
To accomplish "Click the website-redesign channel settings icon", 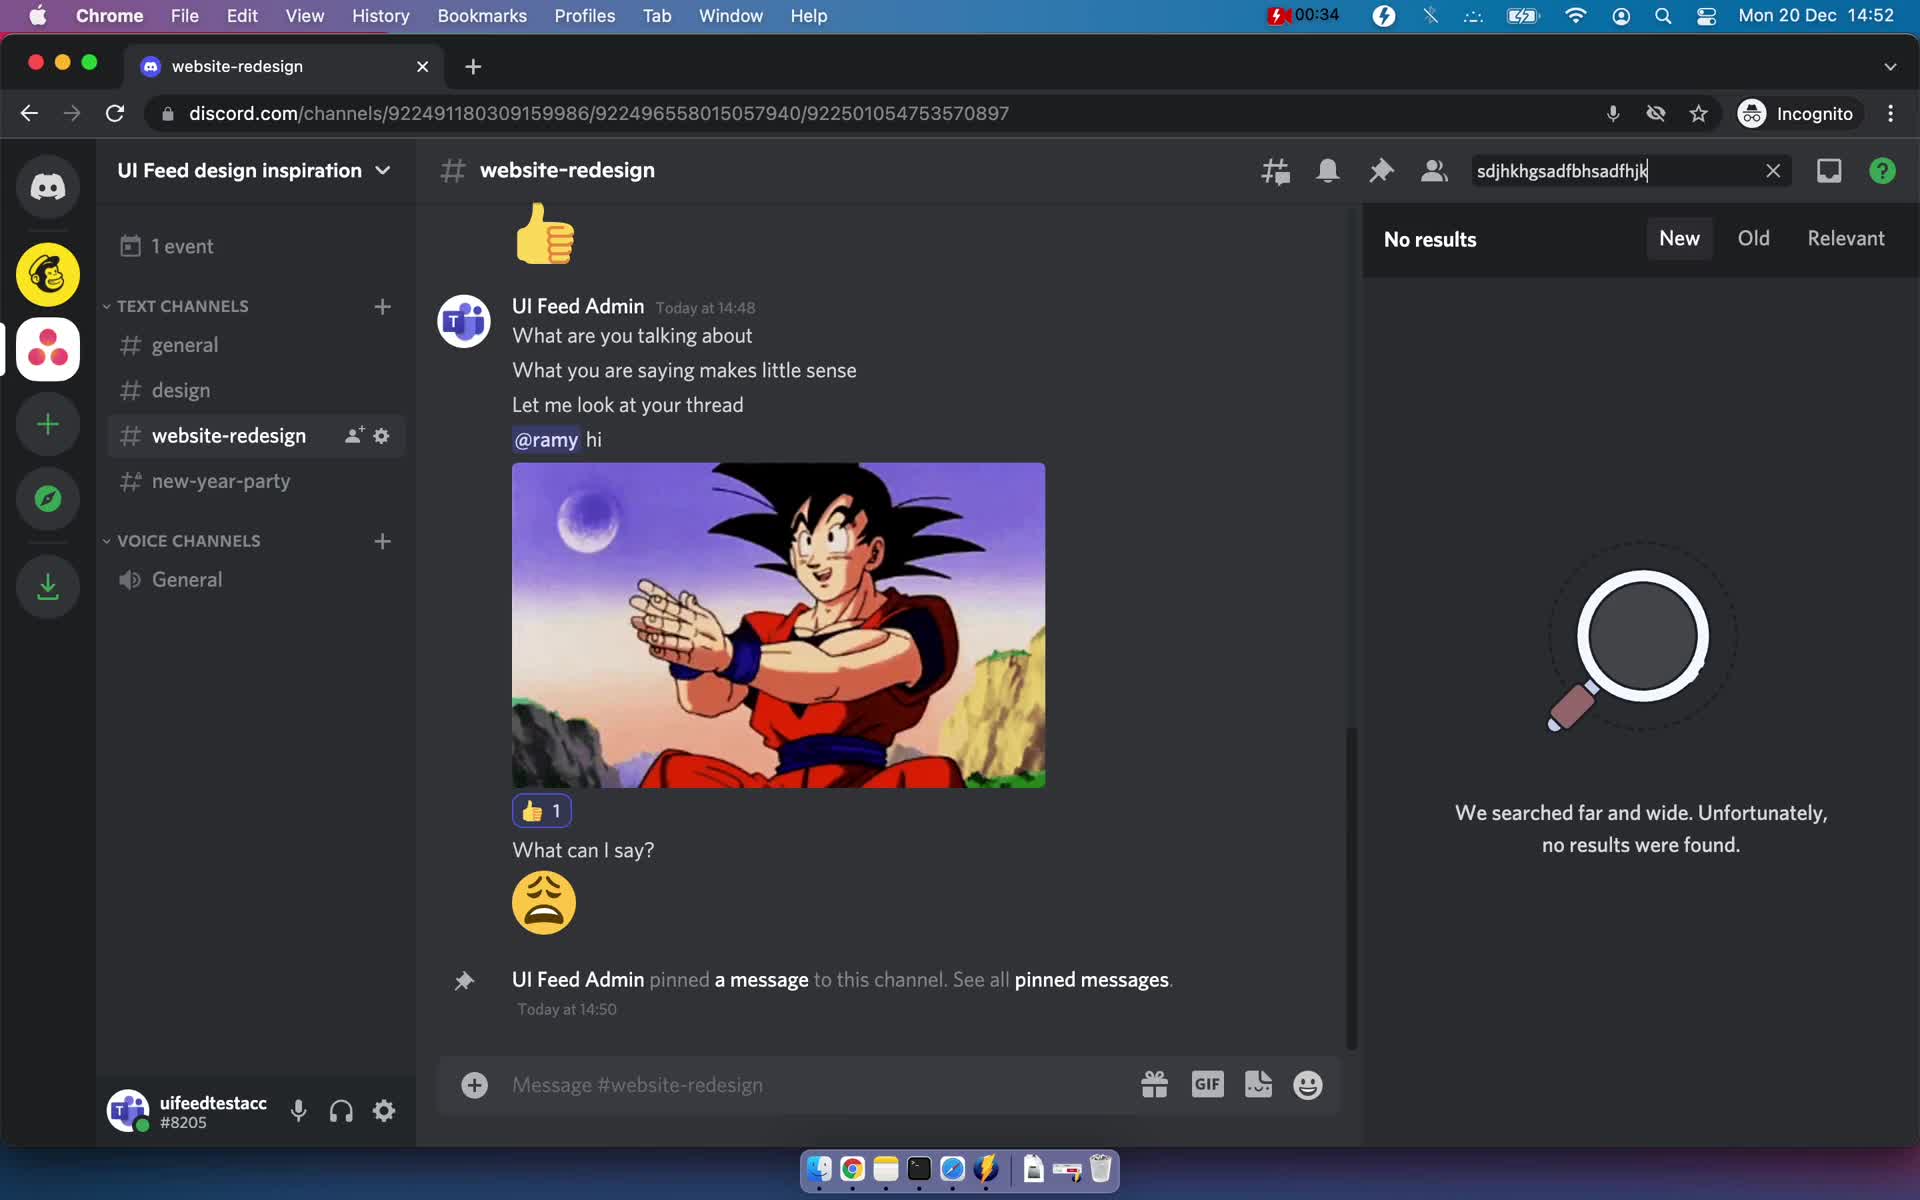I will [382, 435].
